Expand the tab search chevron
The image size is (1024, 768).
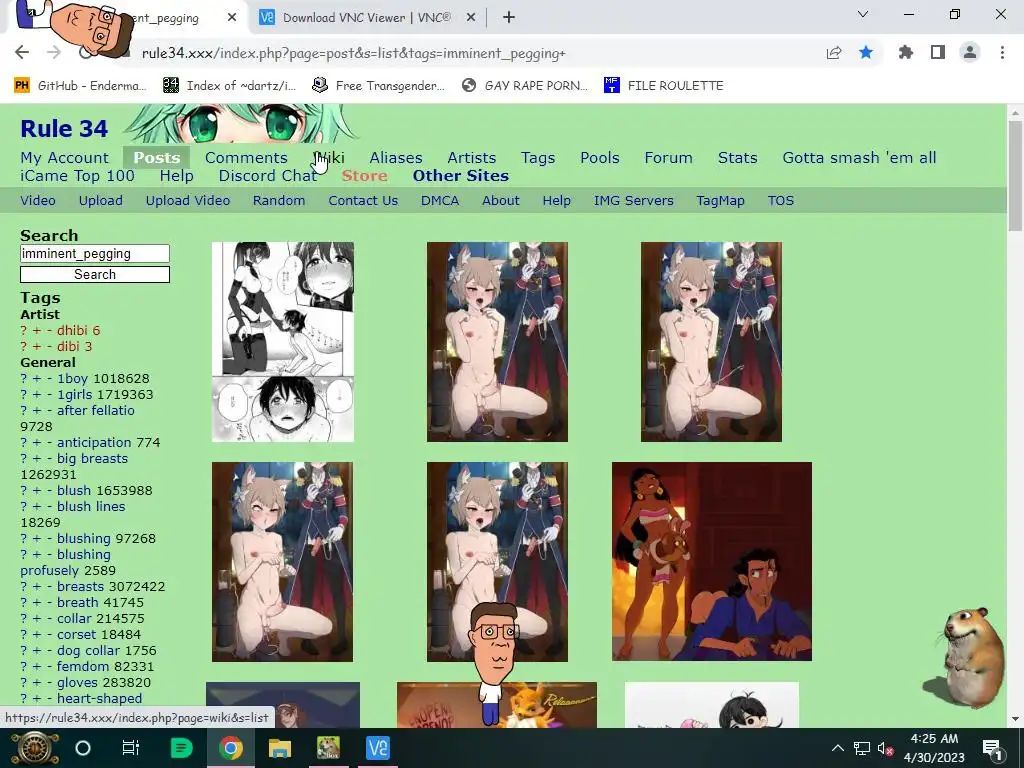coord(863,14)
